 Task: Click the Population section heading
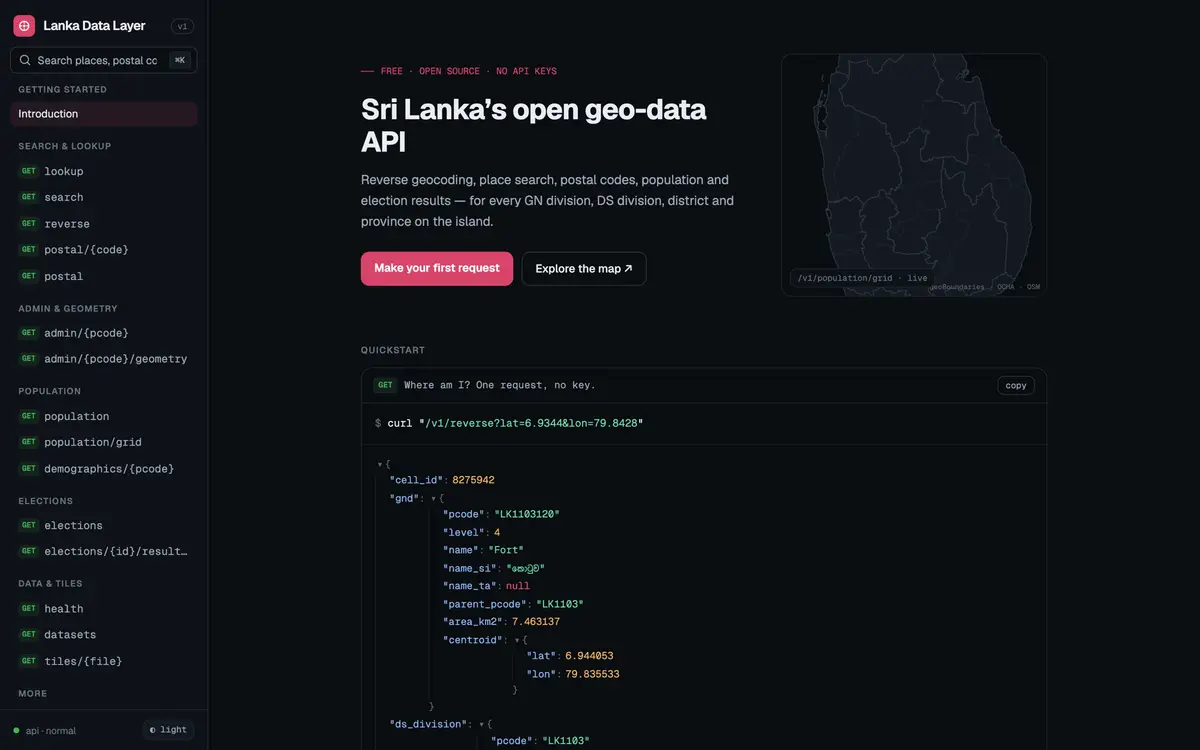(50, 391)
